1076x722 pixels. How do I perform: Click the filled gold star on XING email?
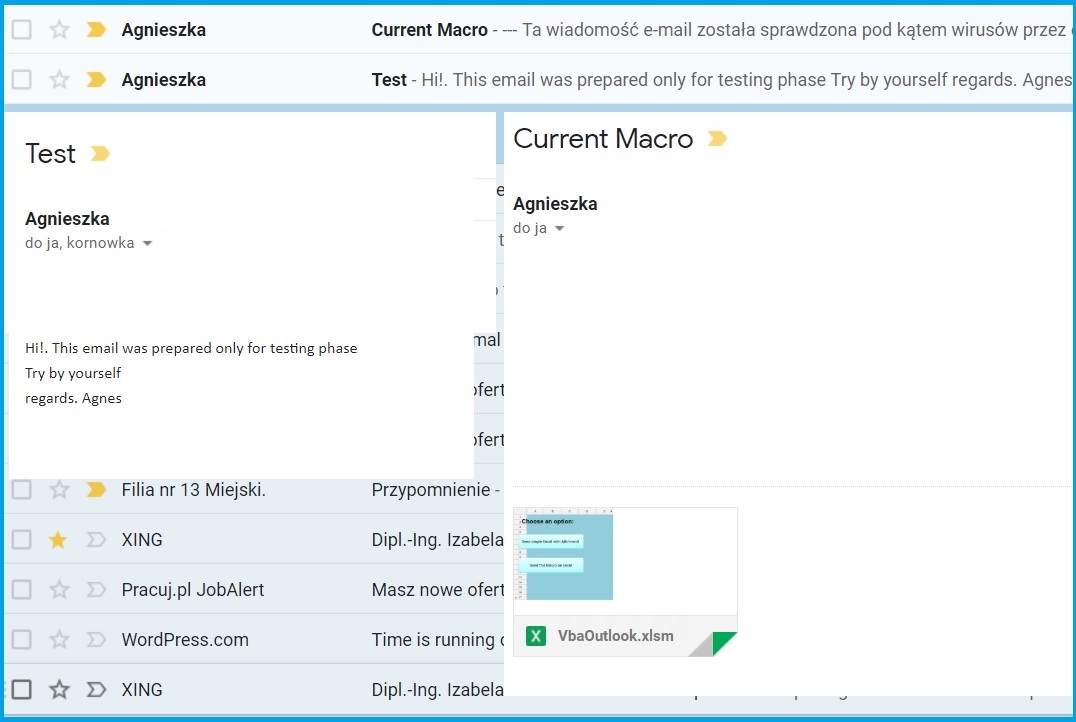click(x=59, y=540)
